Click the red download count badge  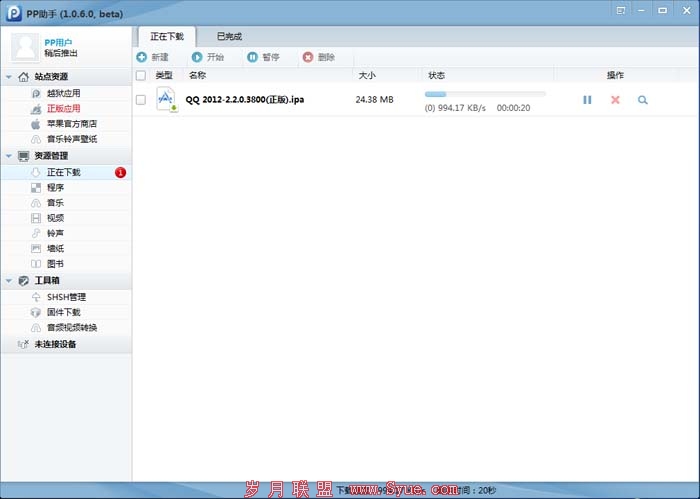pyautogui.click(x=120, y=172)
